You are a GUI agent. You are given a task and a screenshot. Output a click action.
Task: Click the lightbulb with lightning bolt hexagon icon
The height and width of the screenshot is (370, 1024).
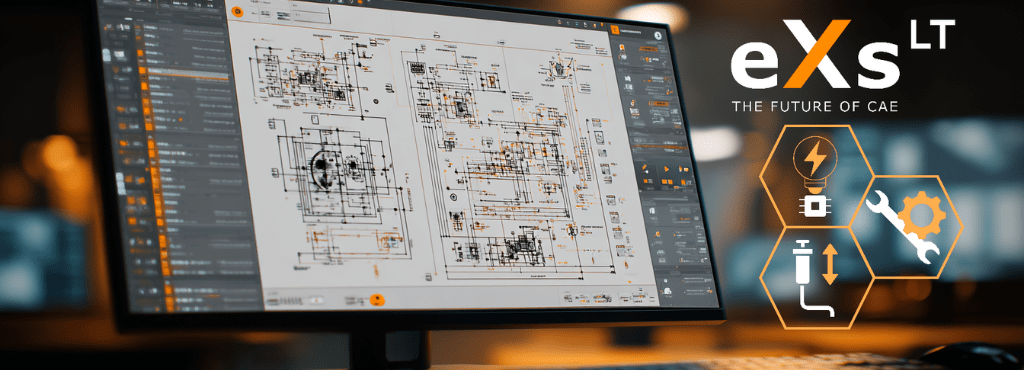[817, 176]
